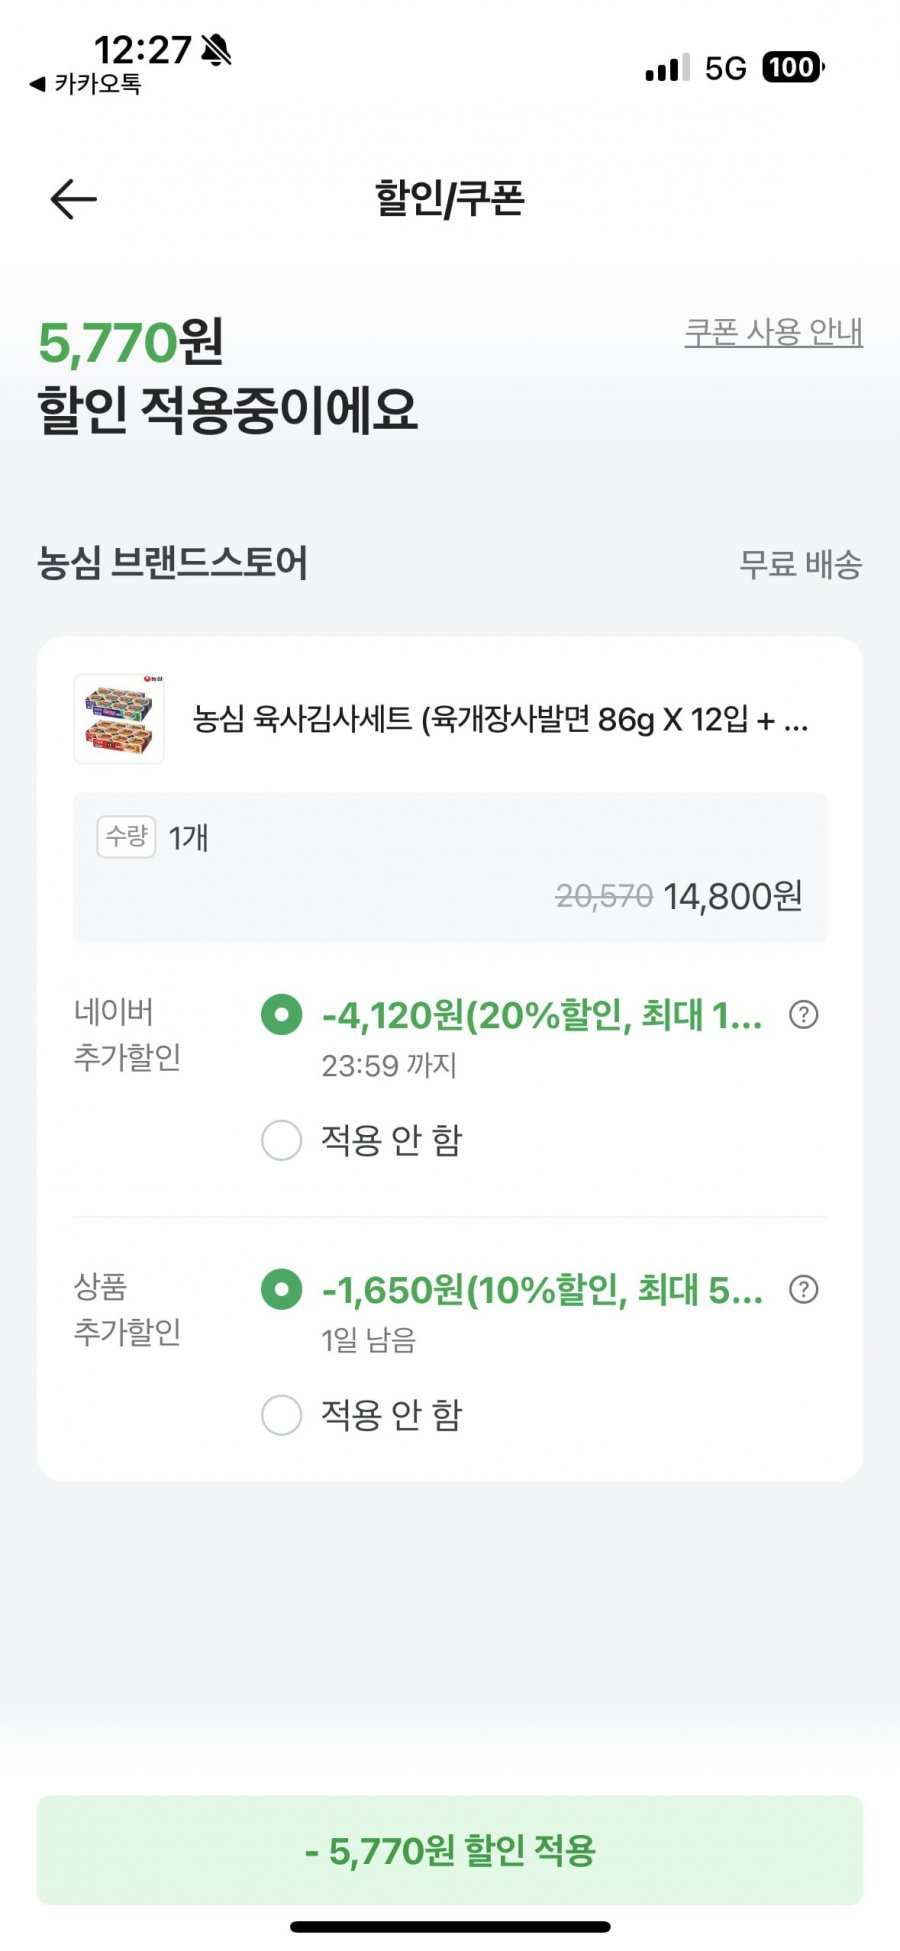This screenshot has height=1951, width=900.
Task: Select the -1,650원 product discount option
Action: tap(281, 1290)
